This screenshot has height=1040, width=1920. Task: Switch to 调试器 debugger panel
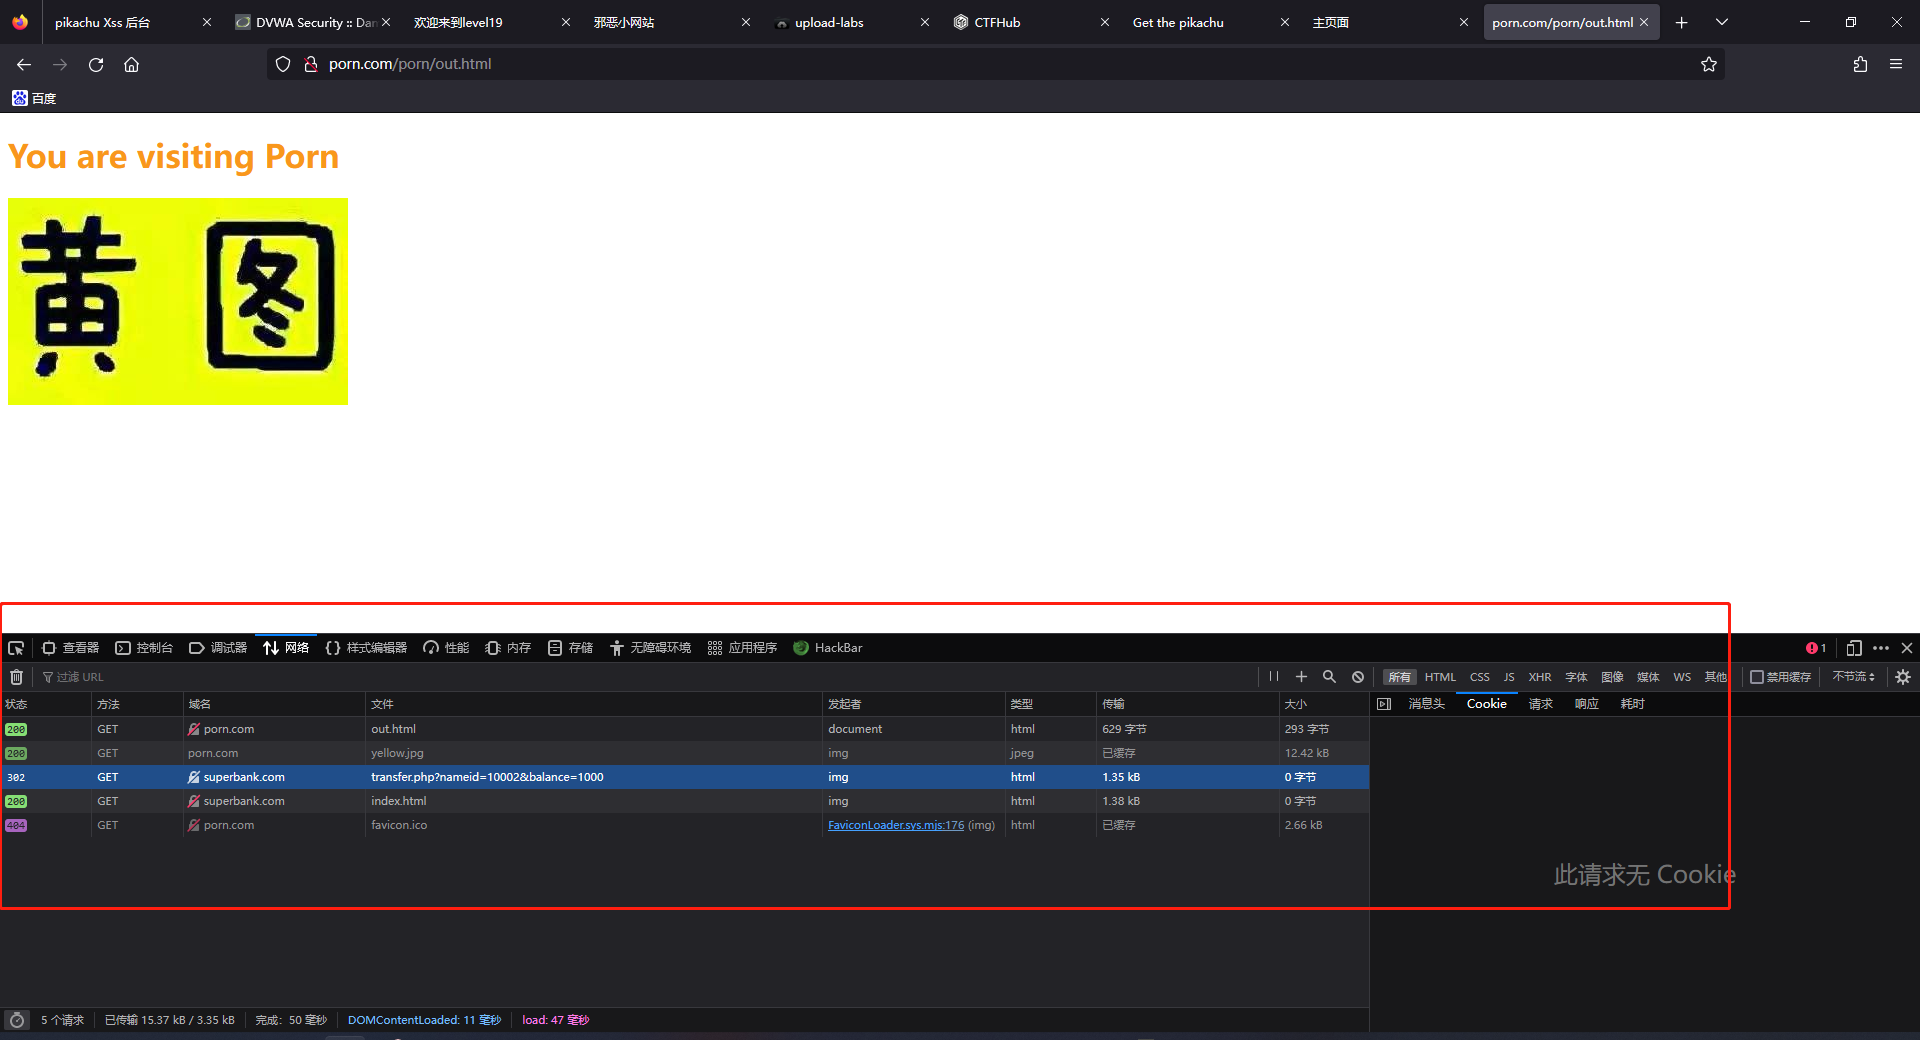[218, 648]
